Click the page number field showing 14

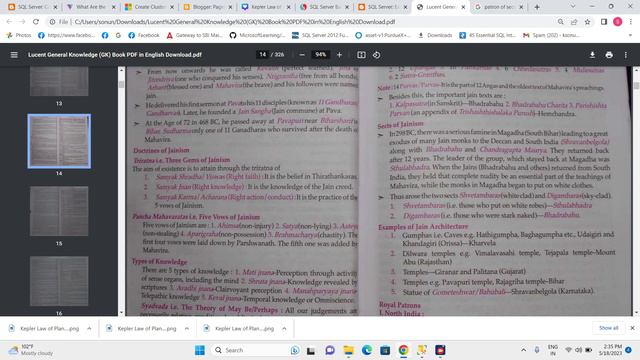pos(262,54)
